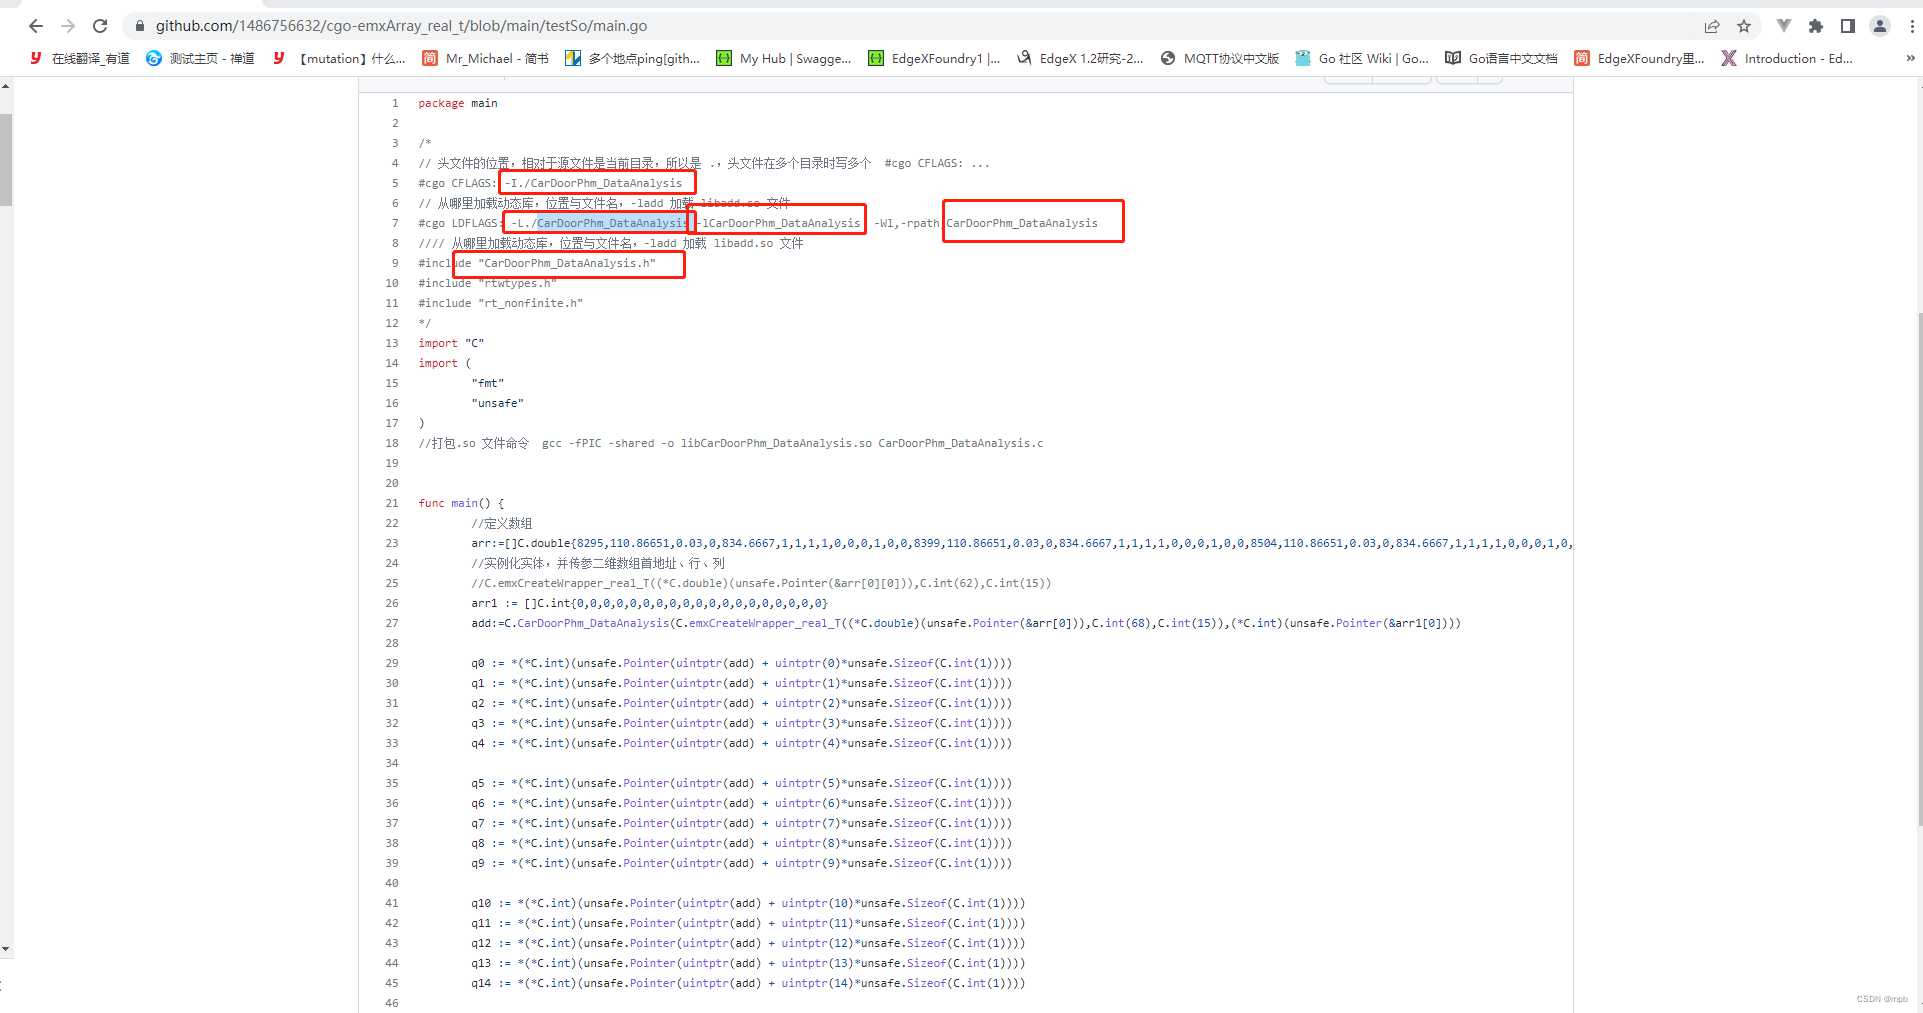Select line number 23 in the gutter
The image size is (1923, 1013).
coord(391,543)
